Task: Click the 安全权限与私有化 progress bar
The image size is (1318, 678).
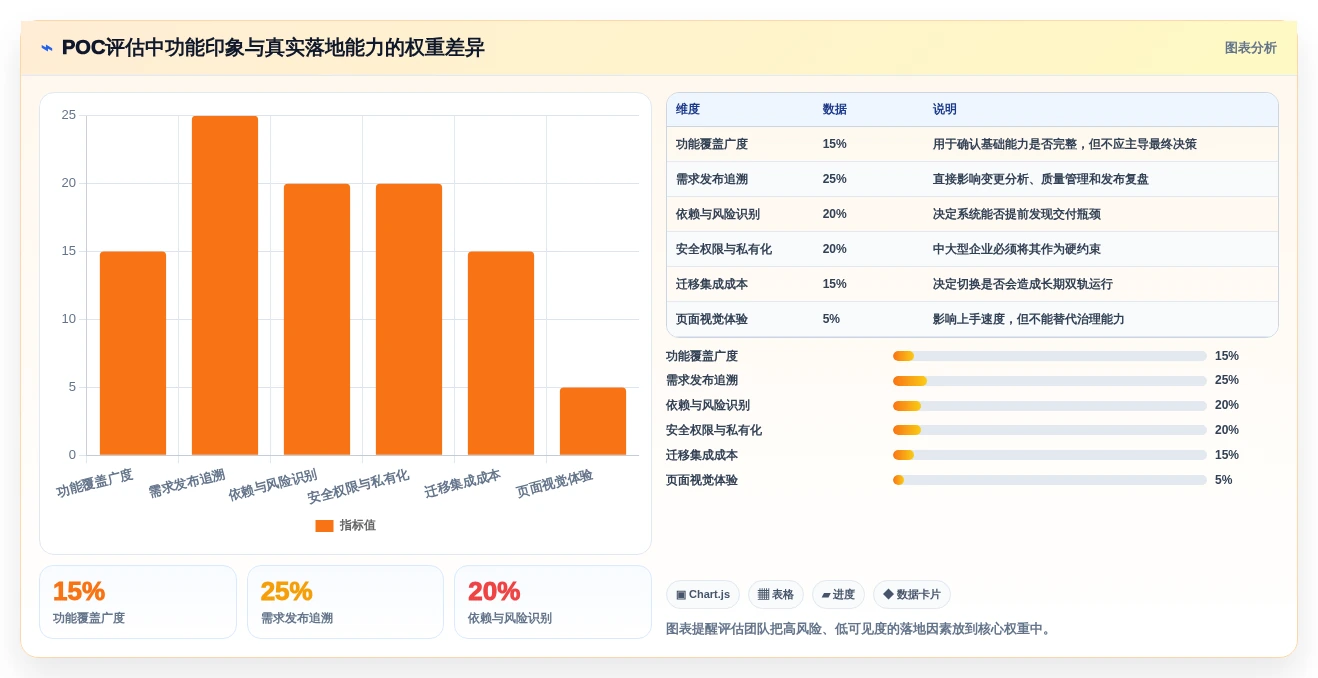Action: pyautogui.click(x=1050, y=430)
